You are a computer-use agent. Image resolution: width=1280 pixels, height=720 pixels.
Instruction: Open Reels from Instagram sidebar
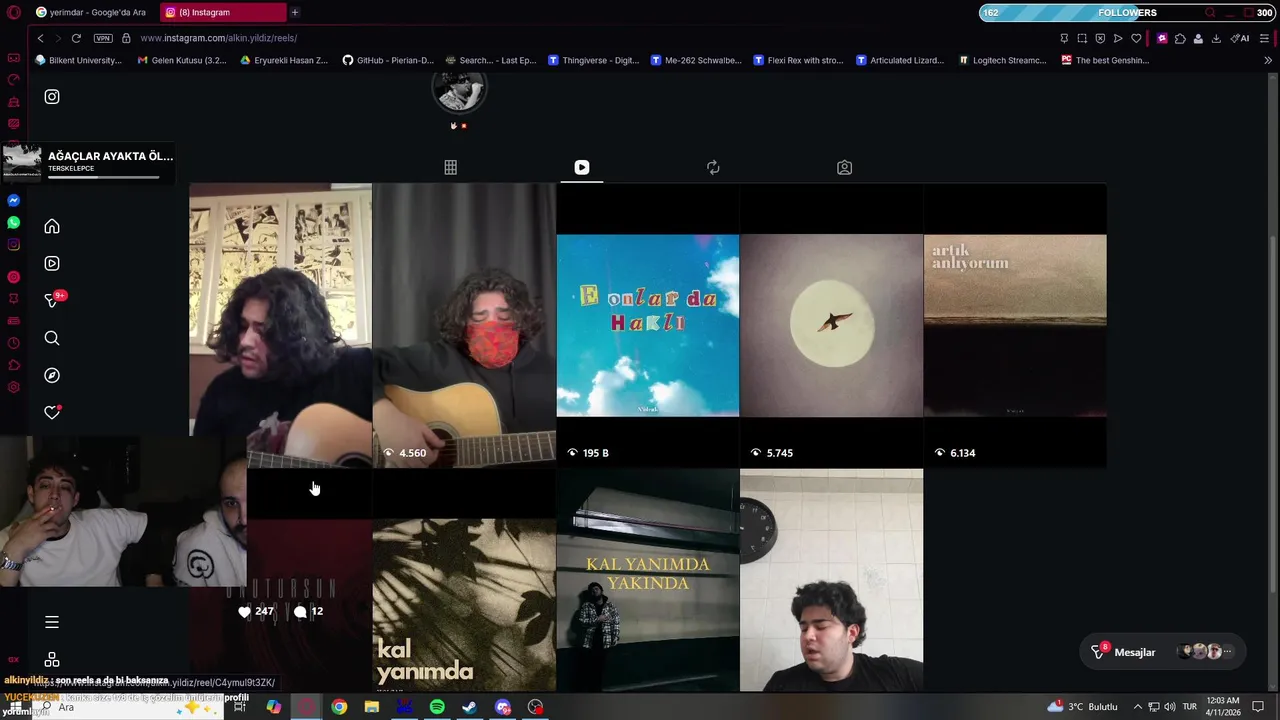(x=52, y=263)
